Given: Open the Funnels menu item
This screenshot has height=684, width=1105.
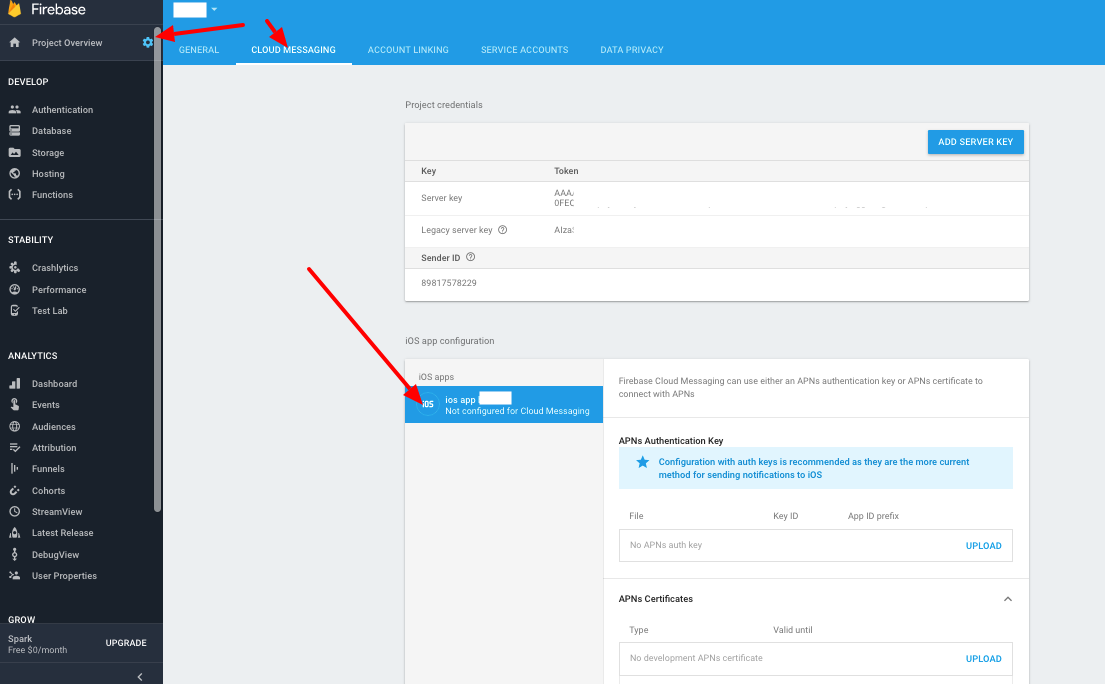Looking at the screenshot, I should click(x=48, y=468).
